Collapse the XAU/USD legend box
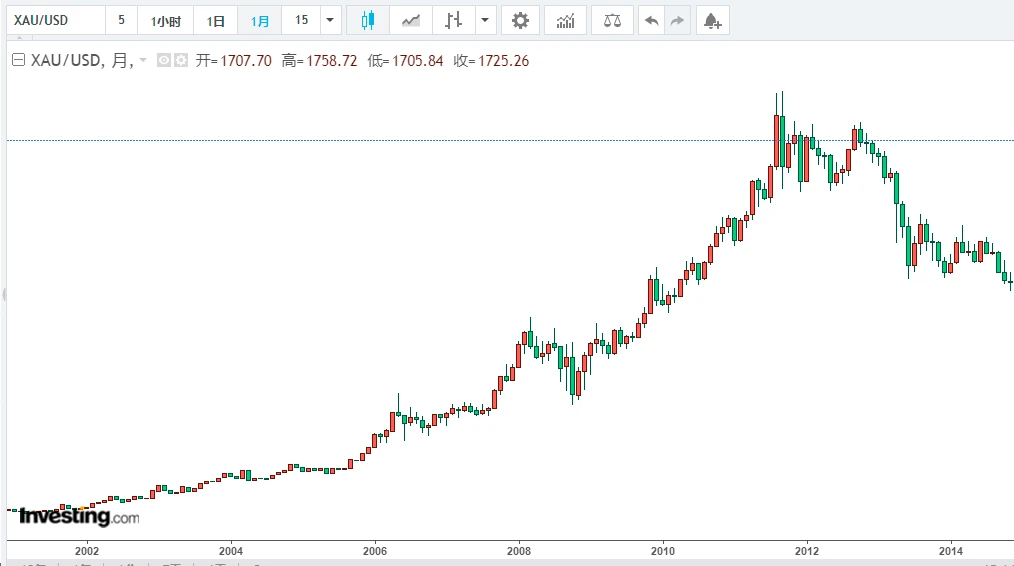 tap(18, 61)
